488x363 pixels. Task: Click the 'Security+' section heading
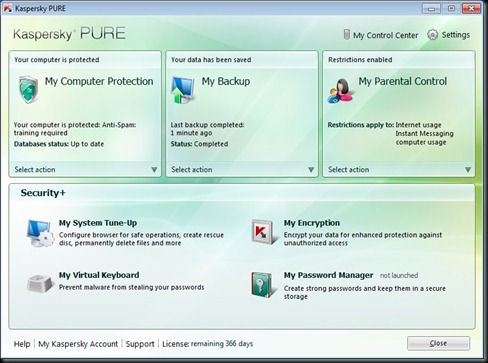(x=43, y=193)
